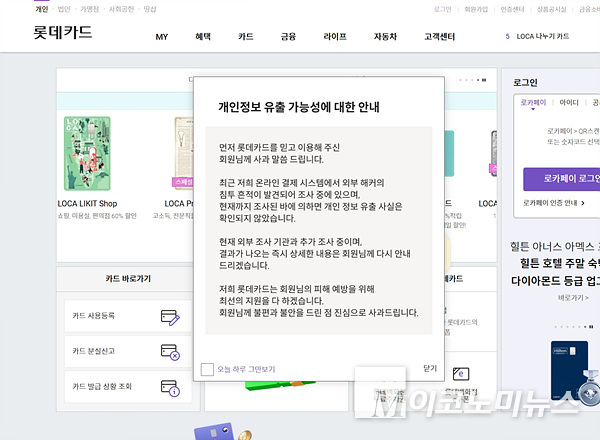The image size is (600, 440).
Task: Open the 금융 menu
Action: pos(288,36)
